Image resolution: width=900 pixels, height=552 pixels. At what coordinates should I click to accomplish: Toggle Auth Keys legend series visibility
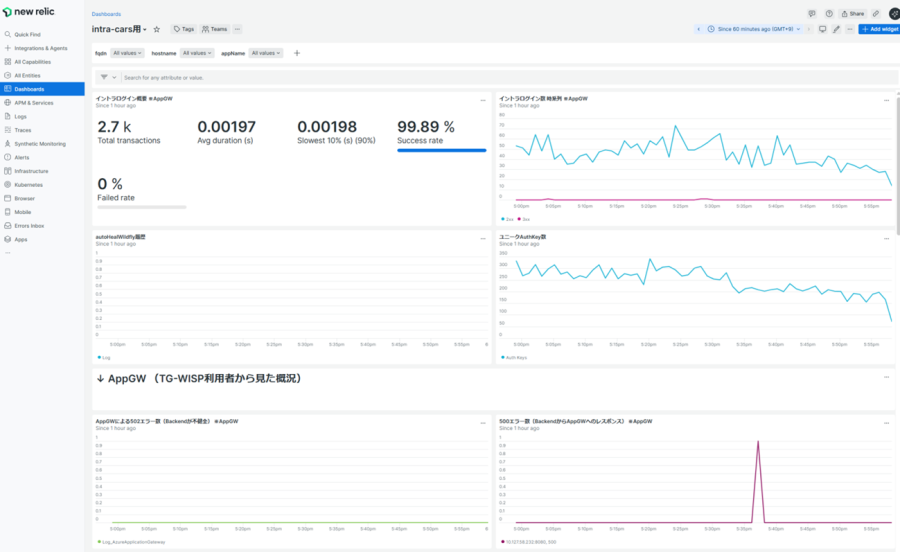[514, 357]
